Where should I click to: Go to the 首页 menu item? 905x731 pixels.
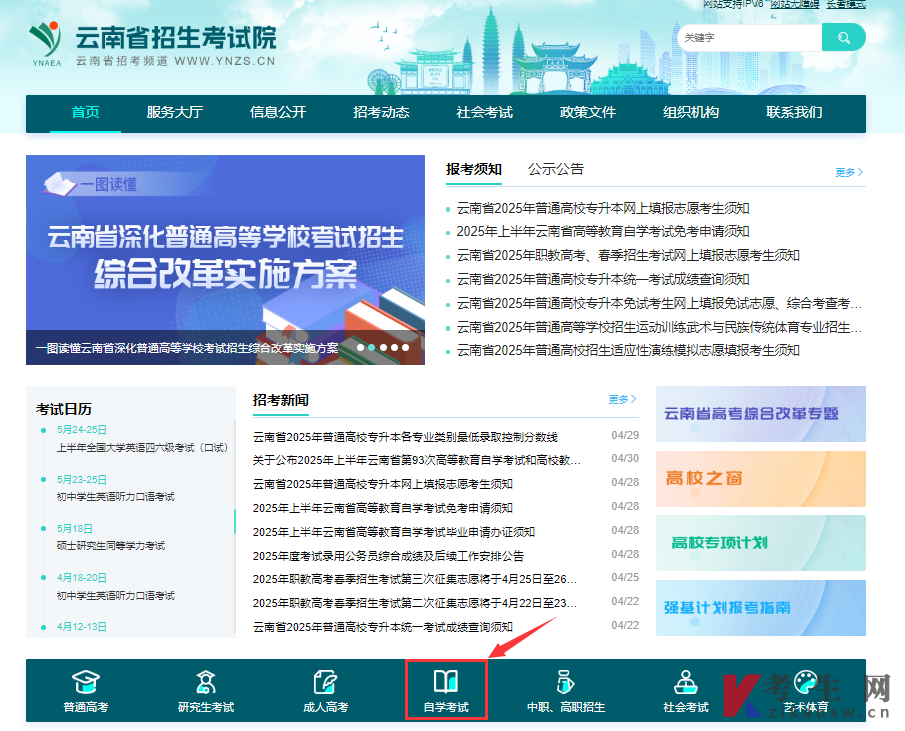(85, 112)
